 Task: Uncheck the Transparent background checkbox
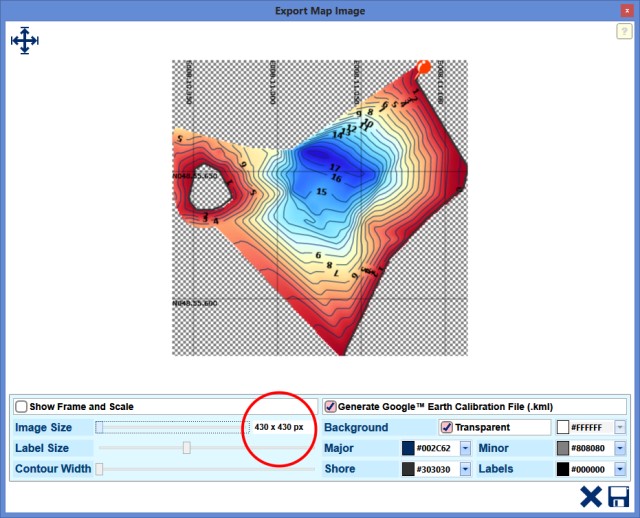point(447,427)
